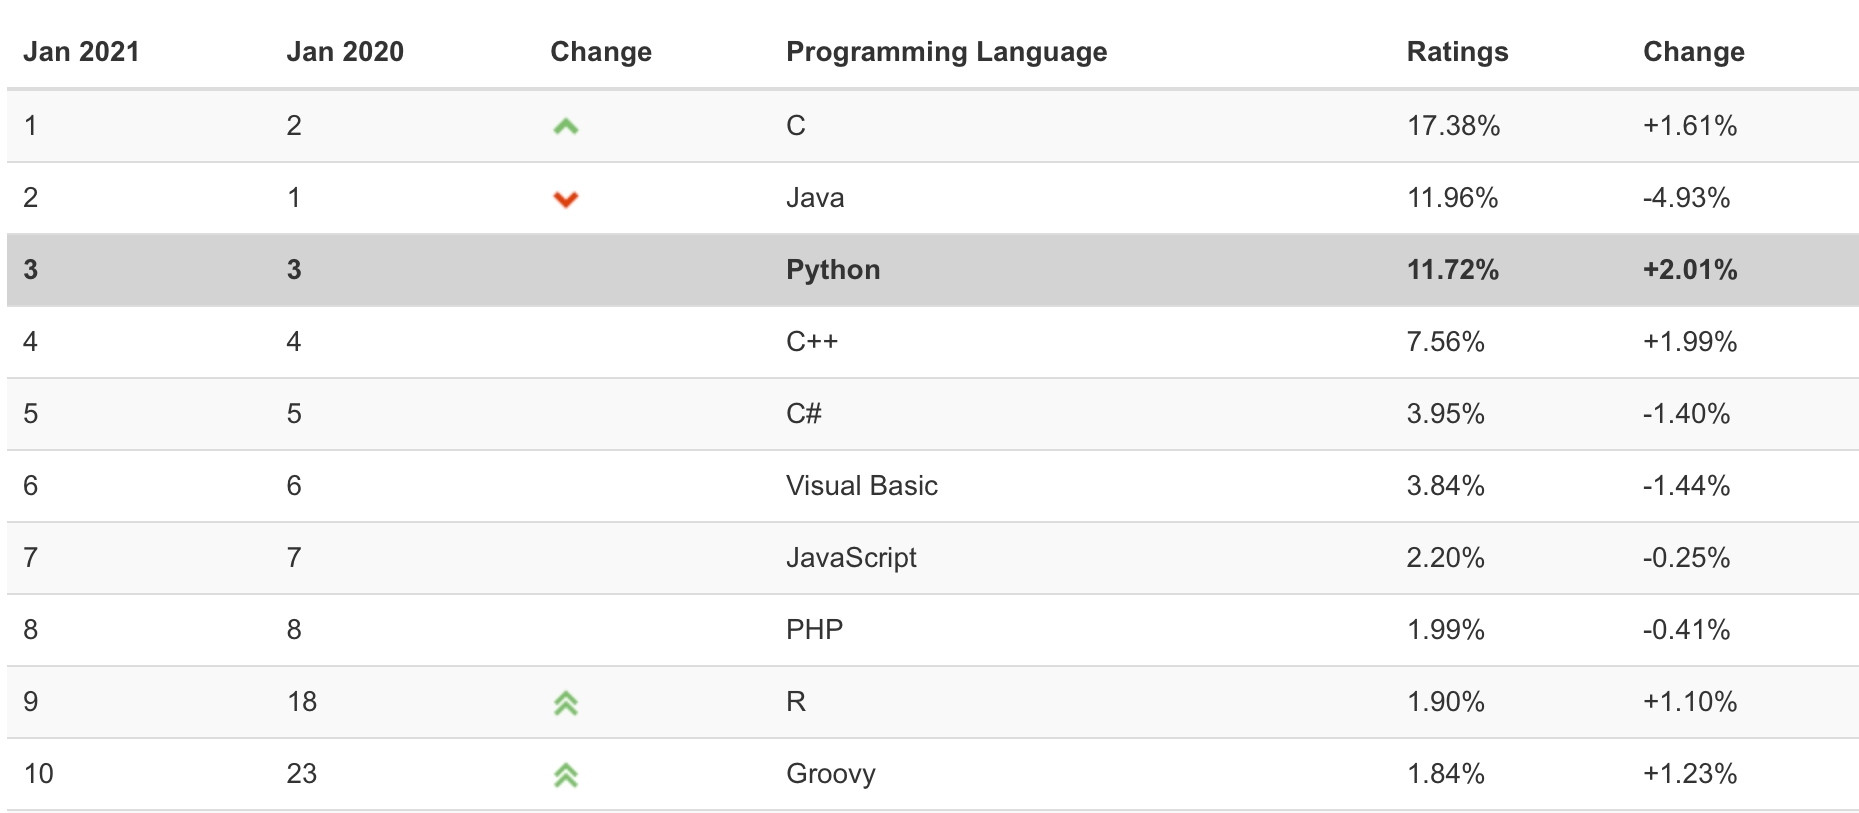Image resolution: width=1859 pixels, height=813 pixels.
Task: Click the red down arrow in Java row
Action: [565, 199]
